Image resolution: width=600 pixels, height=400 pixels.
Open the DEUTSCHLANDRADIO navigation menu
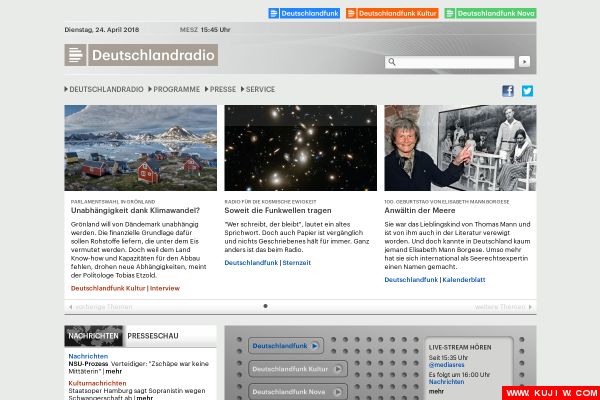pos(104,89)
